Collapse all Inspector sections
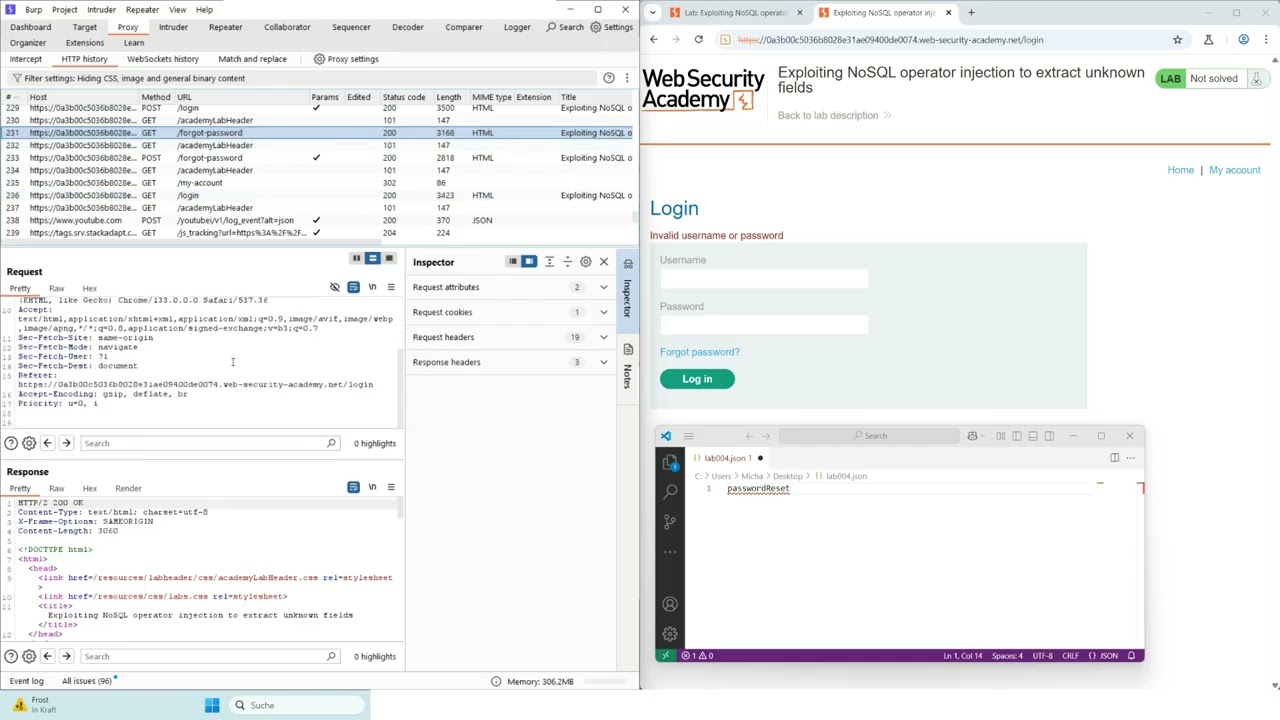Screen dimensions: 1280x720 [567, 262]
